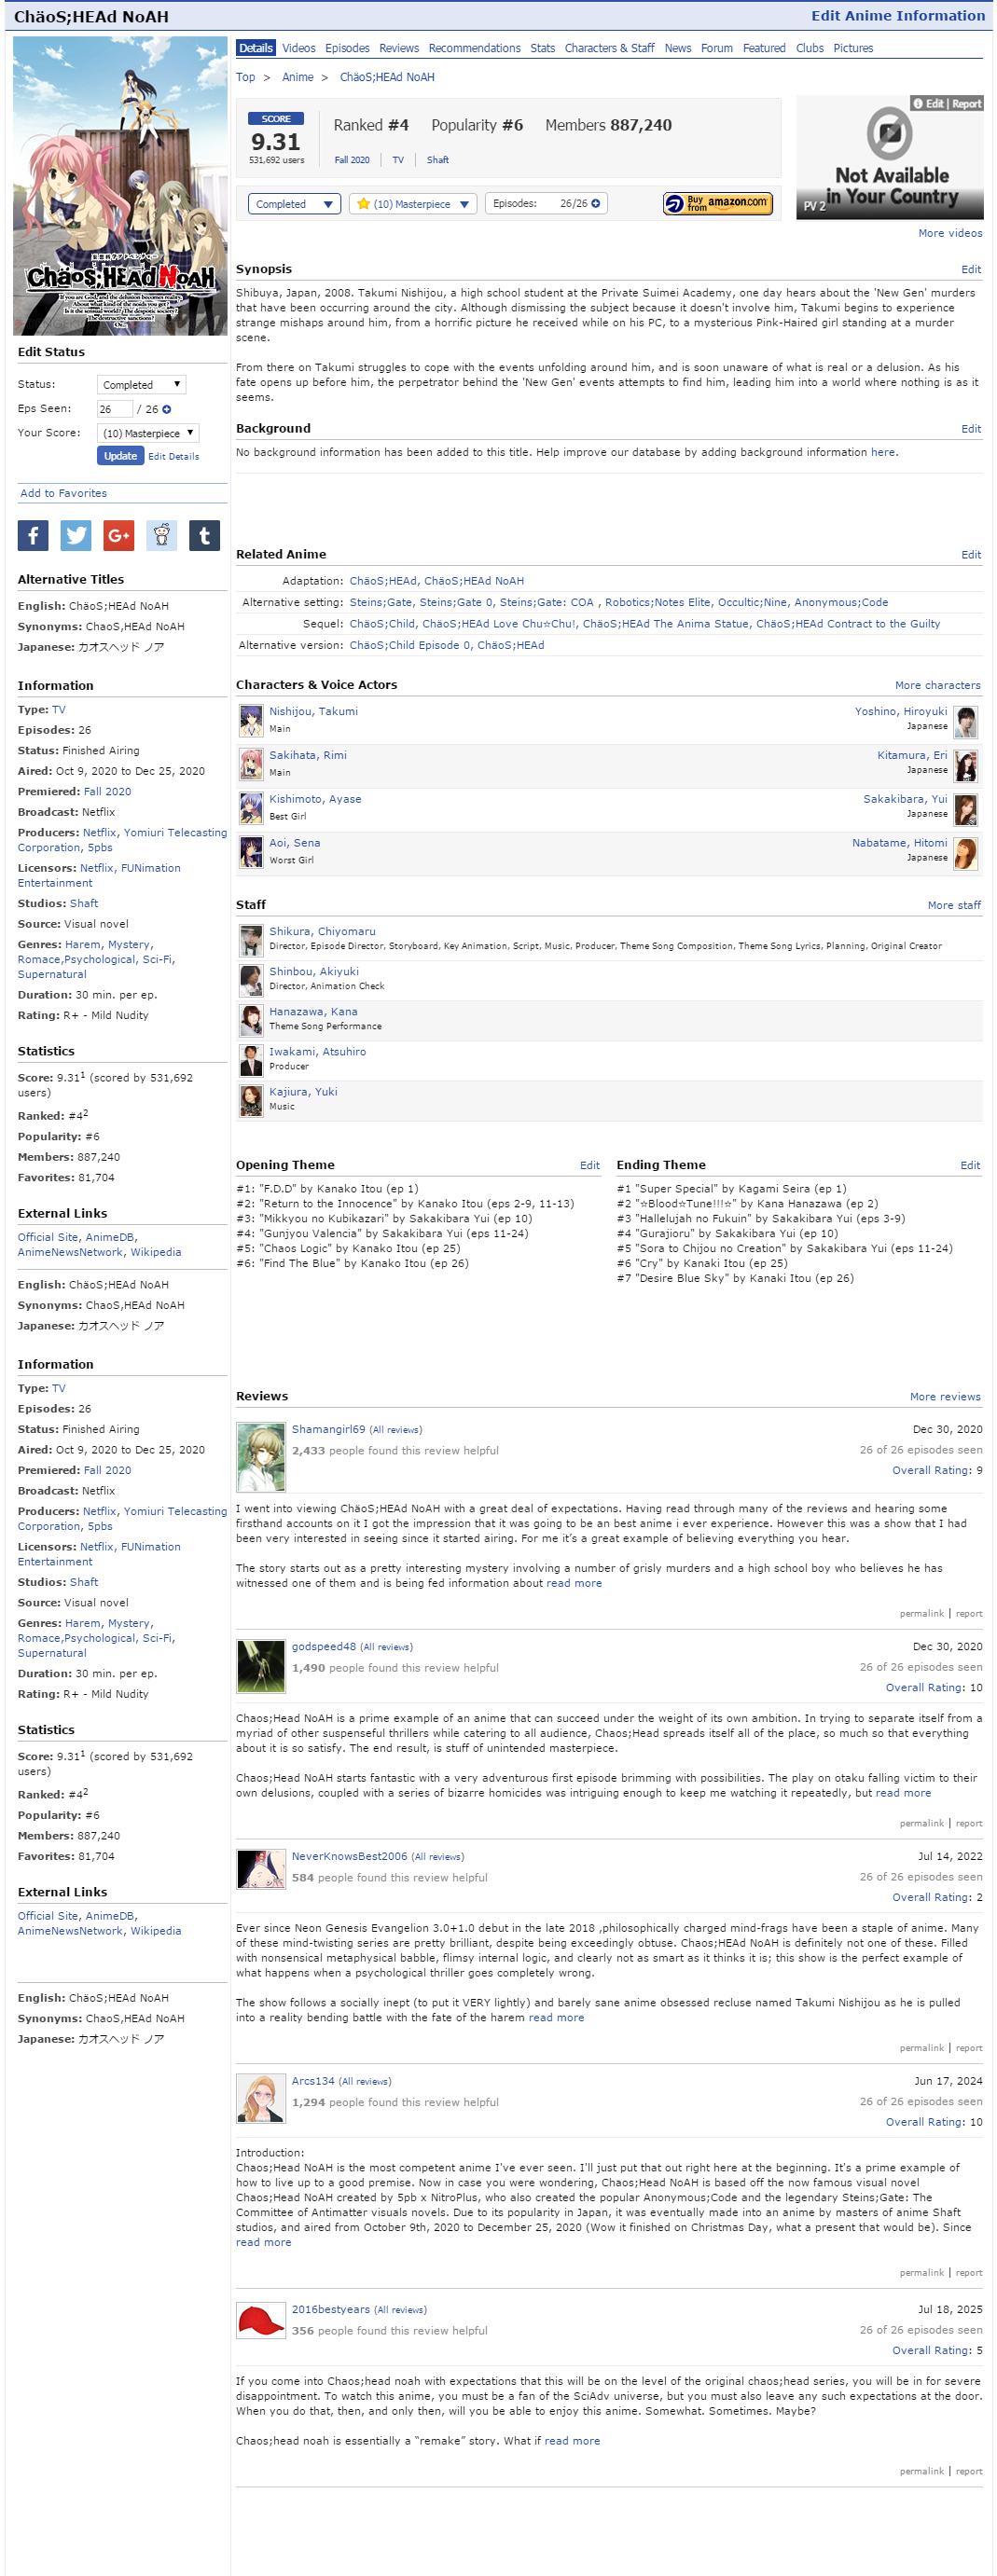Image resolution: width=997 pixels, height=2576 pixels.
Task: Open Aoi, Sena character thumbnail
Action: pyautogui.click(x=251, y=852)
